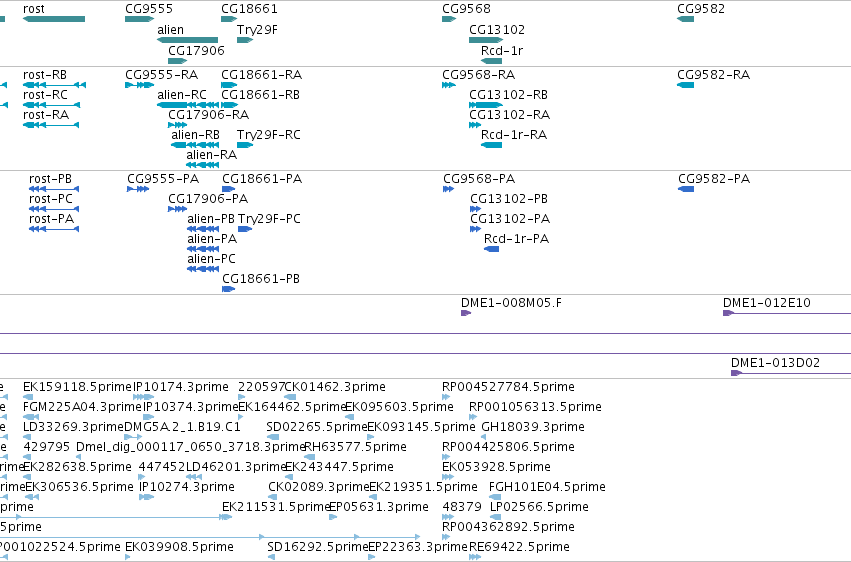Click the teal gene bar under rost
The image size is (851, 562).
click(54, 19)
